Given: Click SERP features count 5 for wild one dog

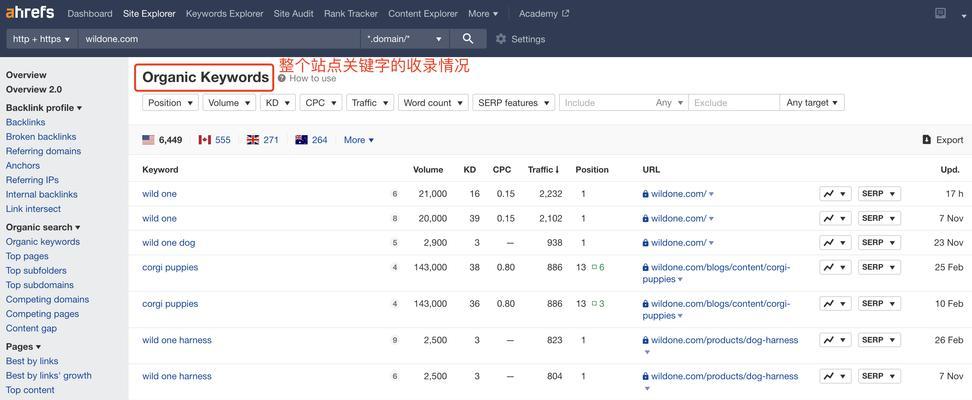Looking at the screenshot, I should (x=395, y=242).
